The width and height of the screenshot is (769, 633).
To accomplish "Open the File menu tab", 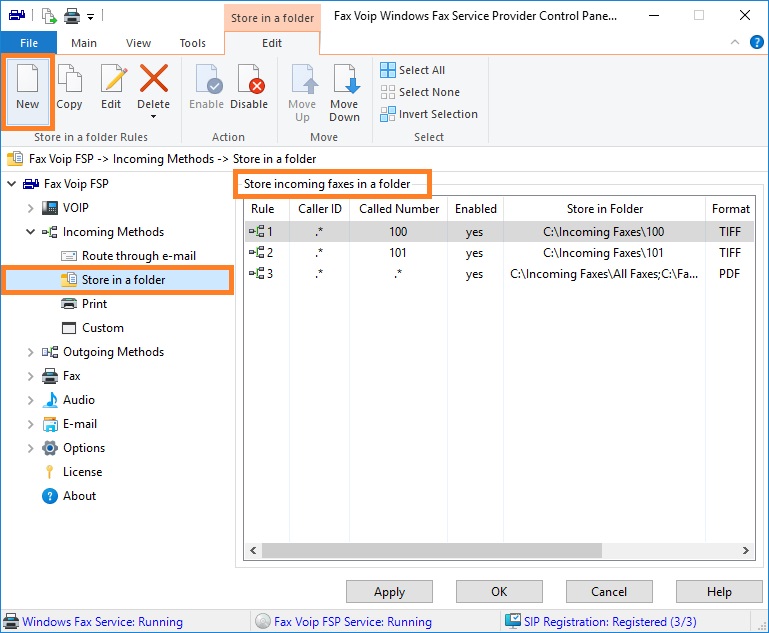I will click(x=28, y=43).
